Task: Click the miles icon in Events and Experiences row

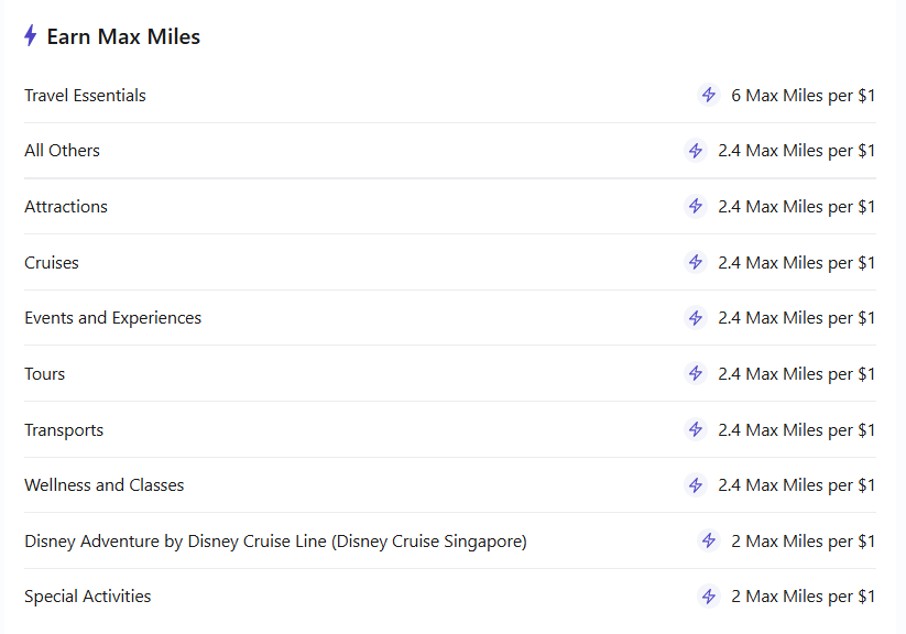Action: coord(696,318)
